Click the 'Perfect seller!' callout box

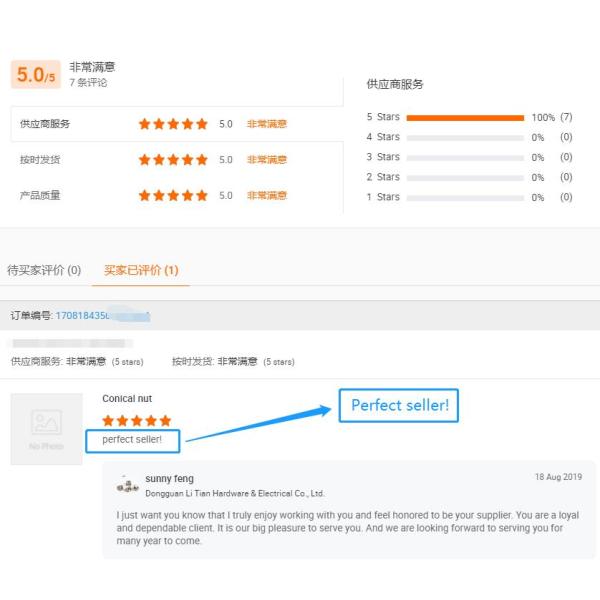tap(399, 405)
